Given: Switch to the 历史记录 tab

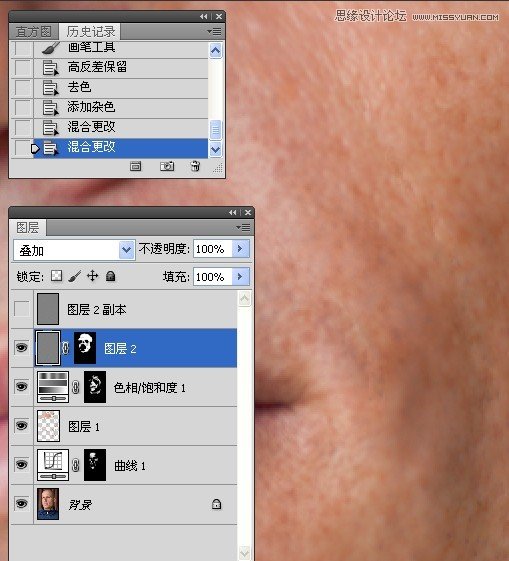Looking at the screenshot, I should point(90,31).
